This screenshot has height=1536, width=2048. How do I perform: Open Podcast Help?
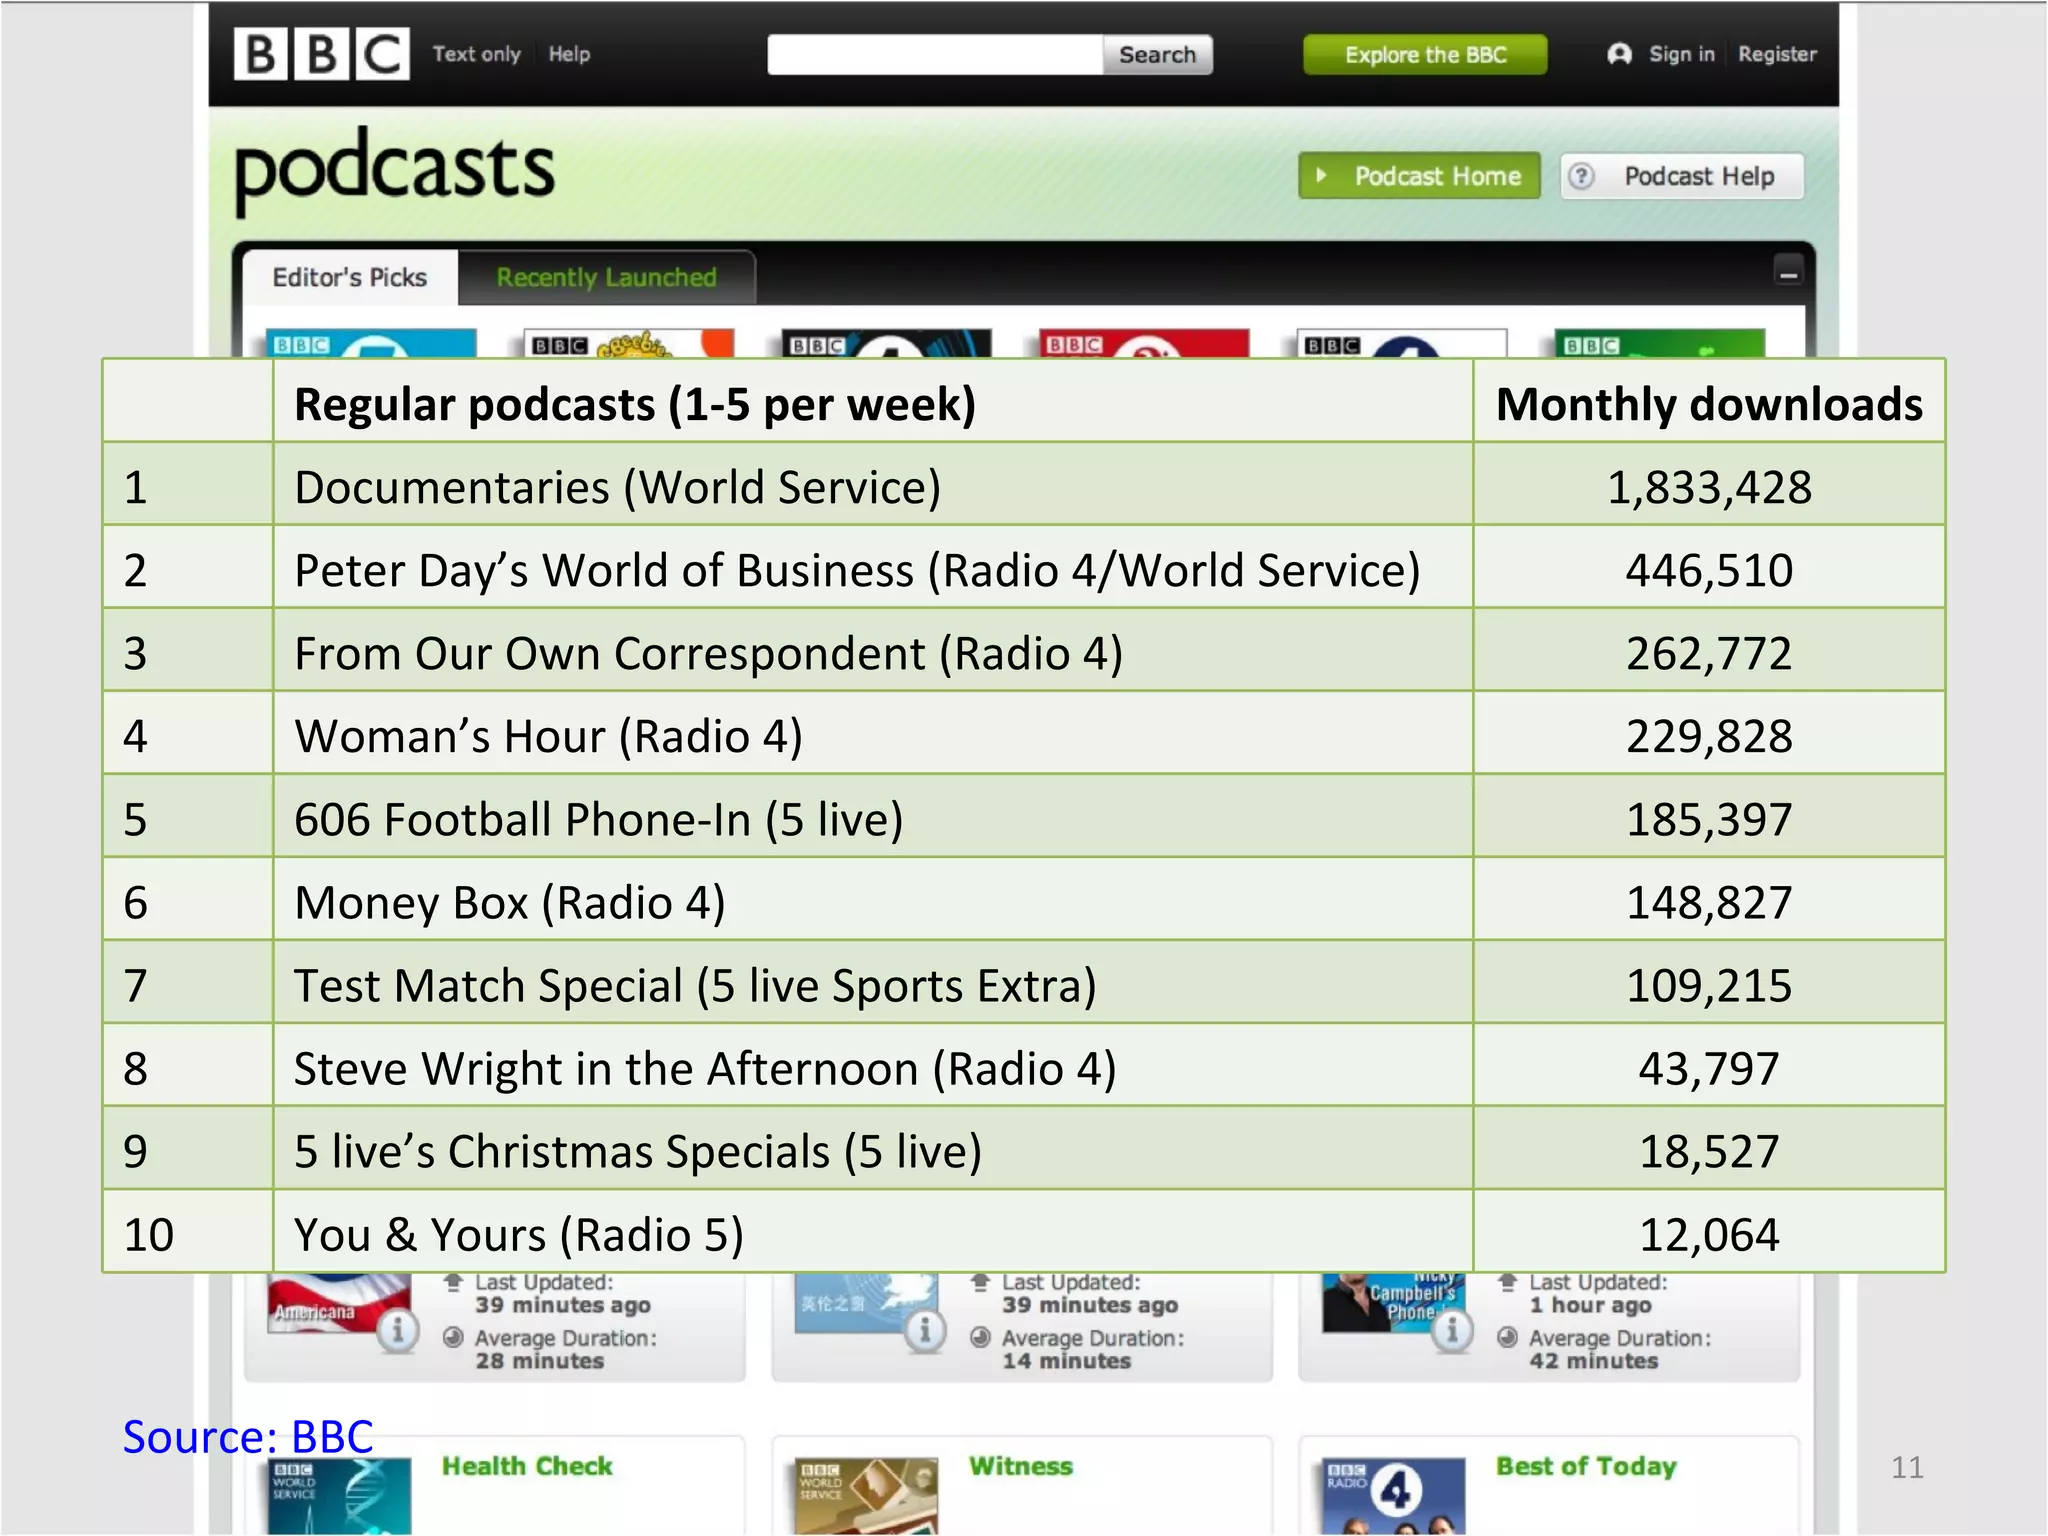tap(1682, 176)
